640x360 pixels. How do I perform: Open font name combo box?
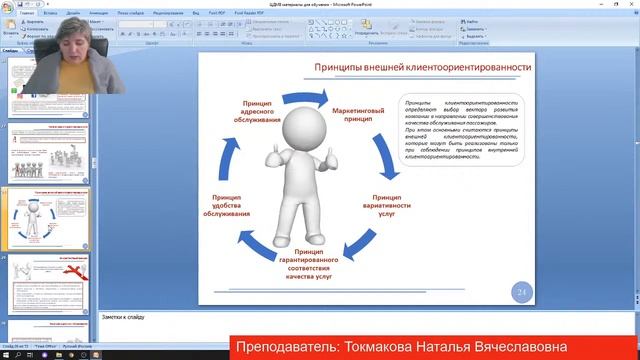(136, 24)
